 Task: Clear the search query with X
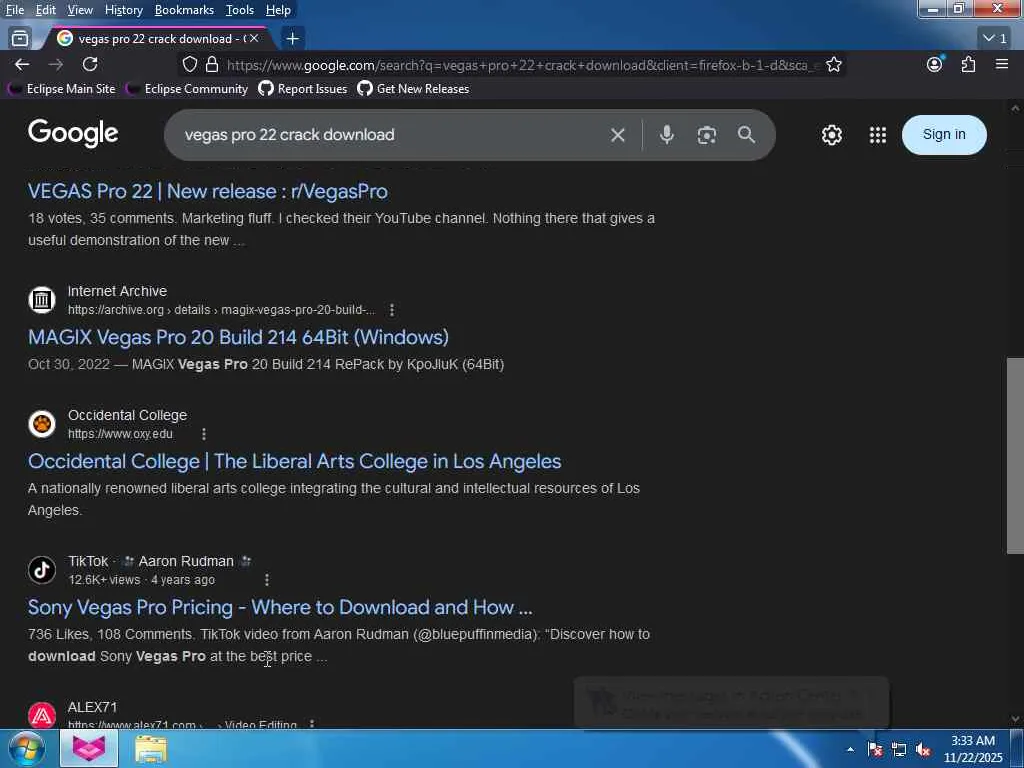[617, 135]
